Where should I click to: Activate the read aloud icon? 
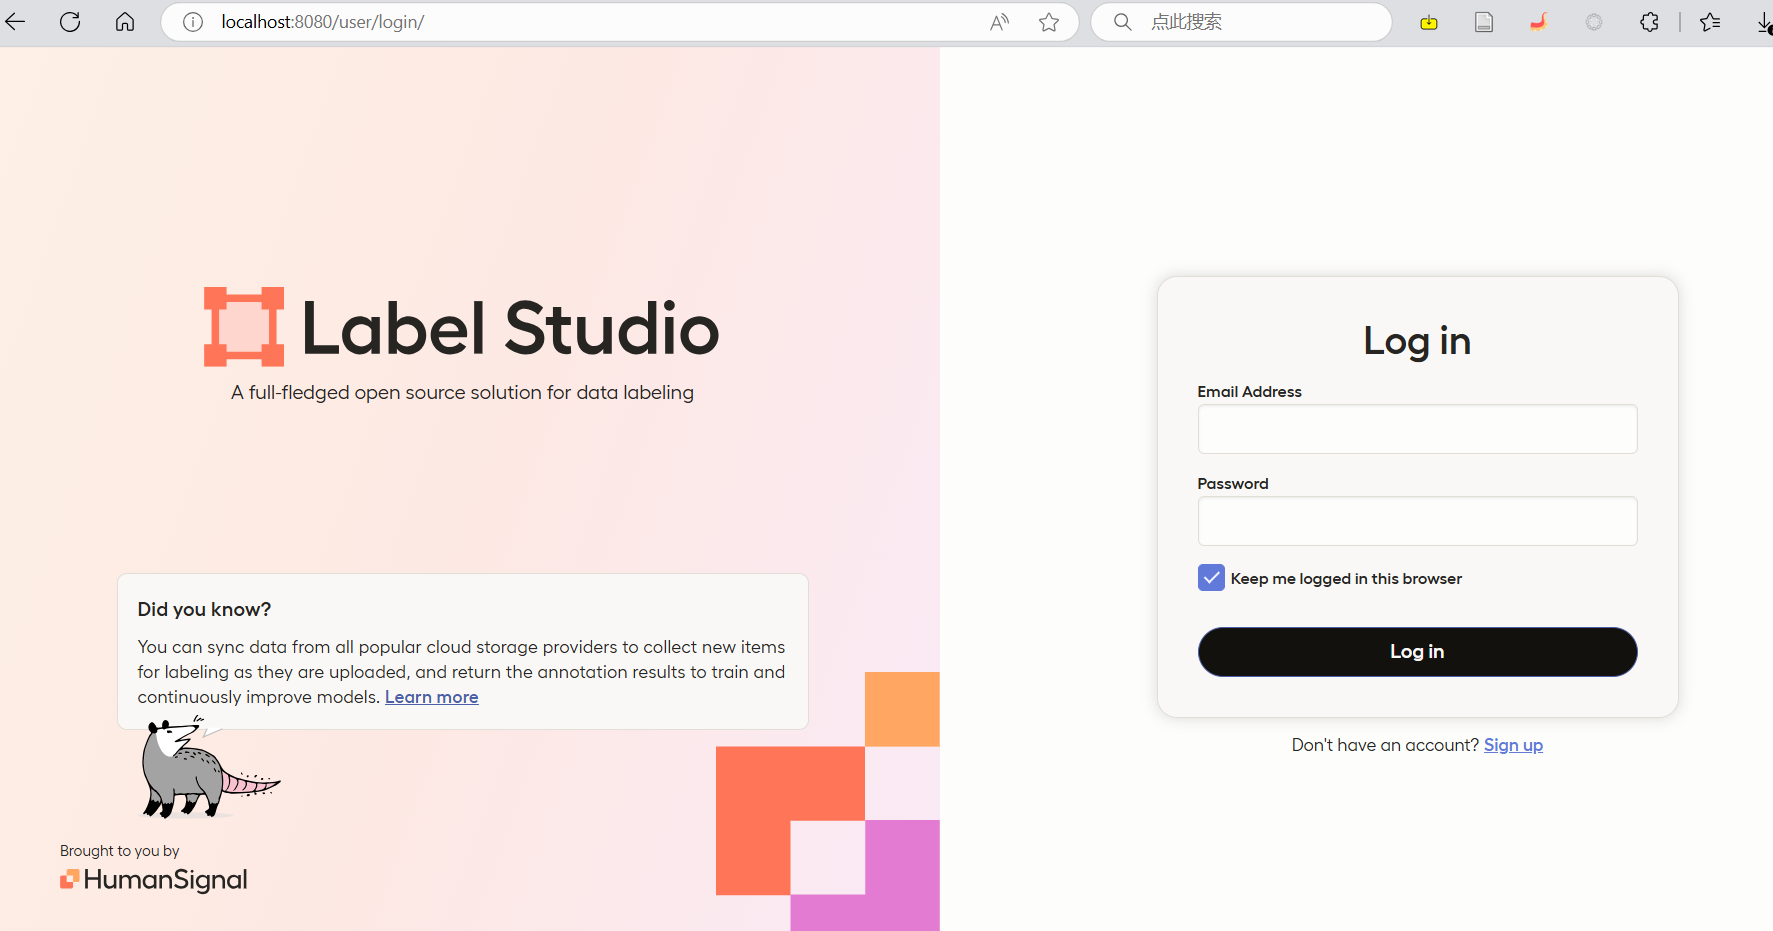point(999,22)
